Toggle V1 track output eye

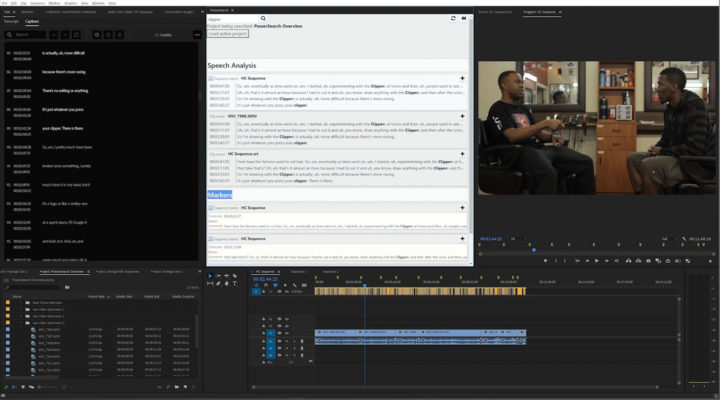pyautogui.click(x=287, y=333)
